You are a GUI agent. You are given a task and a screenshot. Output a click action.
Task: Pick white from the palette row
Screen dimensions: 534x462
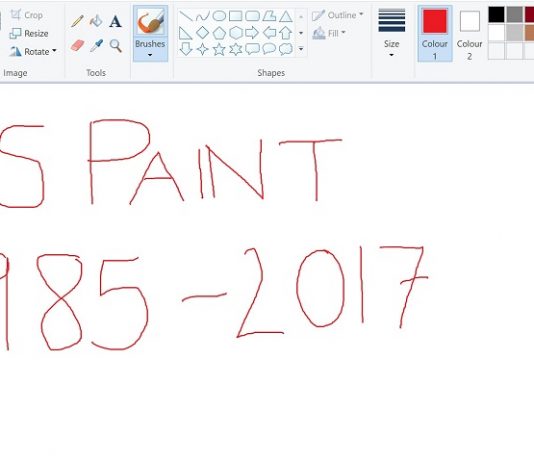tap(497, 32)
